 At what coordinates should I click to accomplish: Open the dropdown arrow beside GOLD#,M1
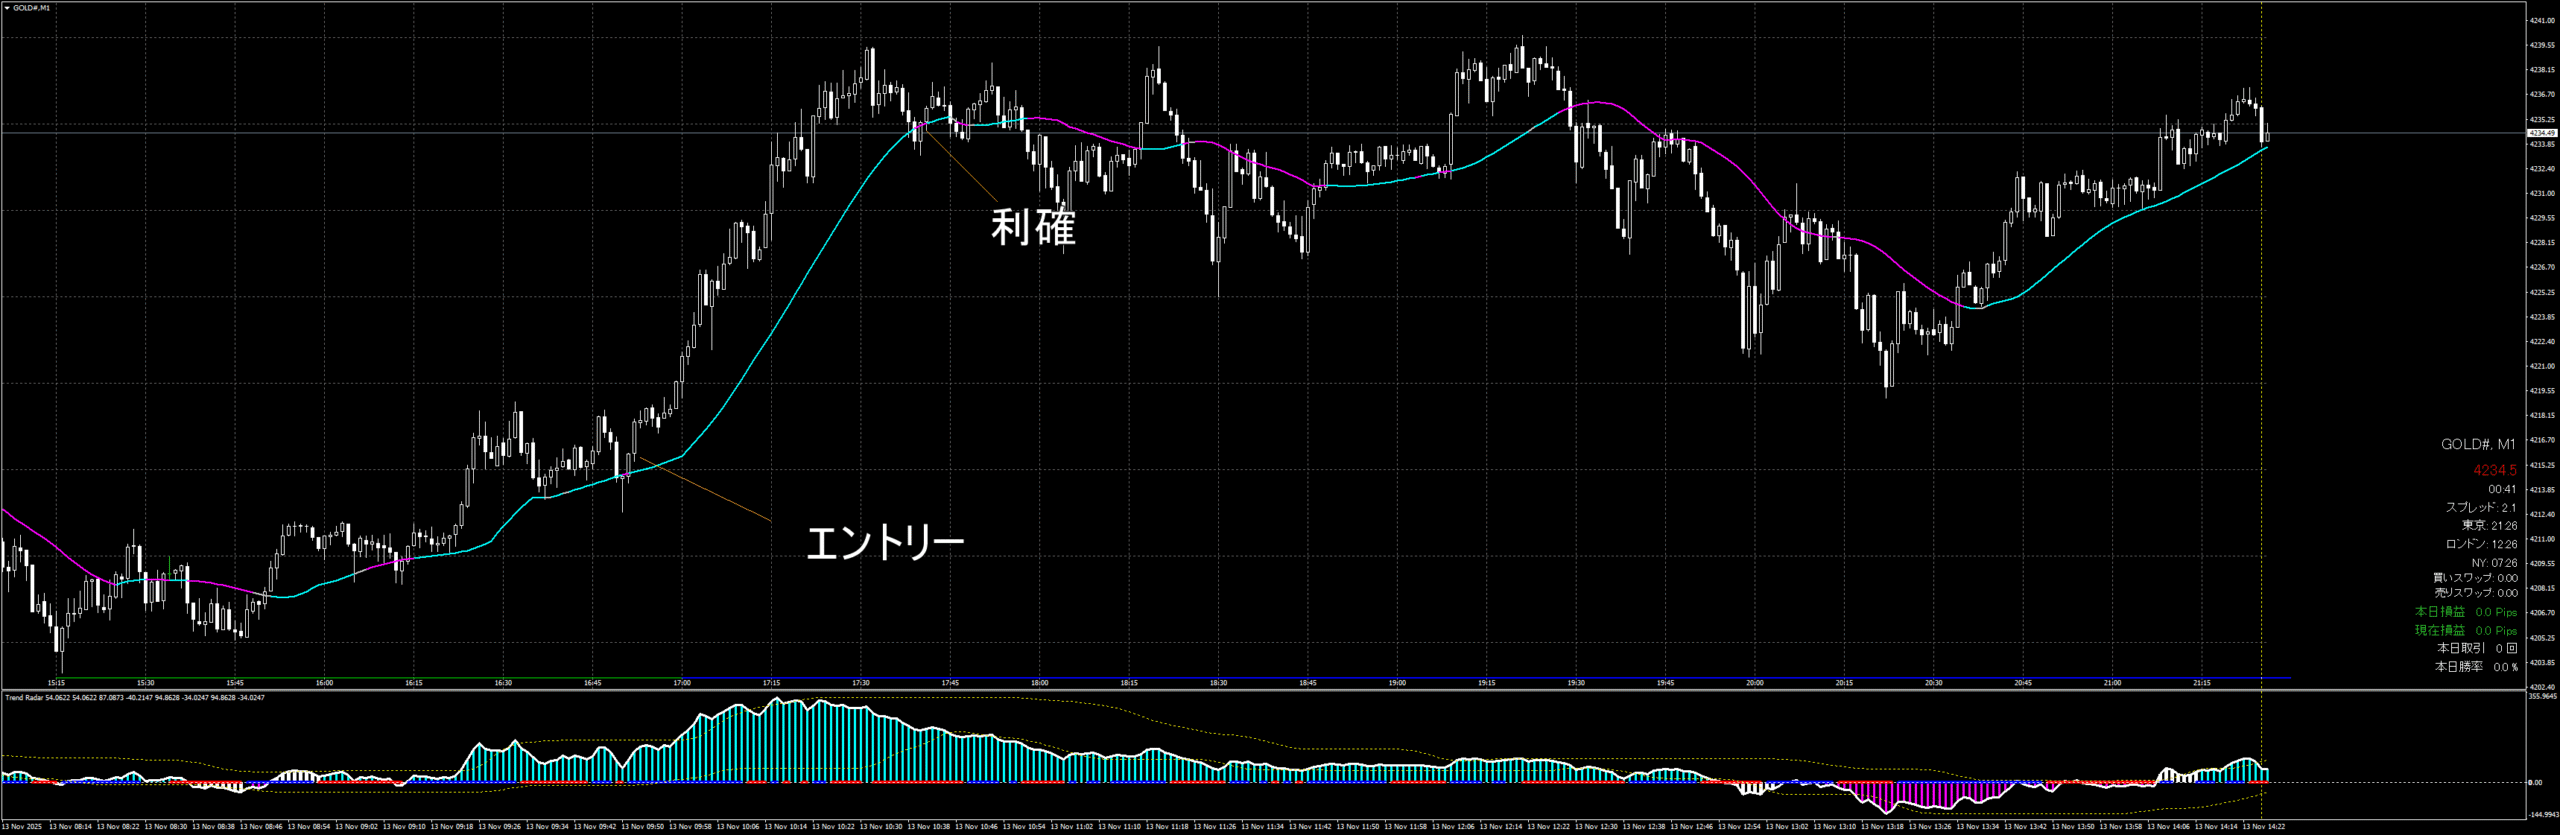(6, 8)
